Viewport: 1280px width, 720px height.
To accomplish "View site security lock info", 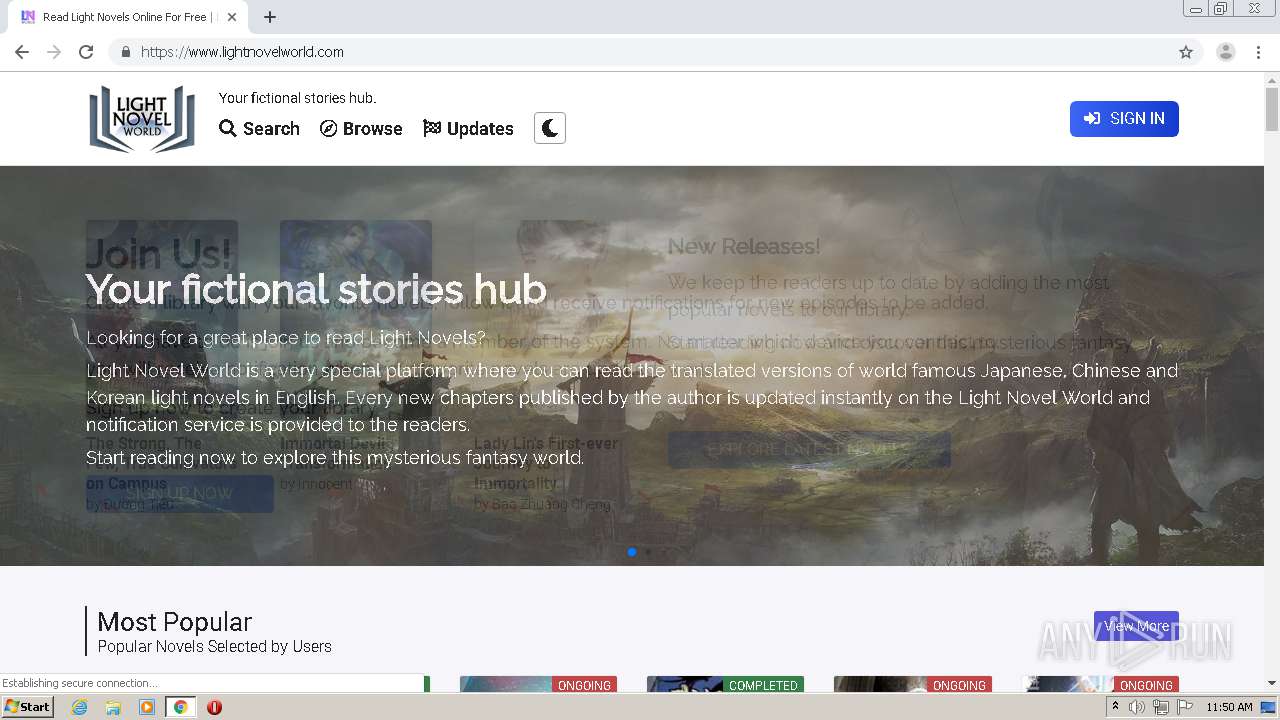I will (125, 52).
